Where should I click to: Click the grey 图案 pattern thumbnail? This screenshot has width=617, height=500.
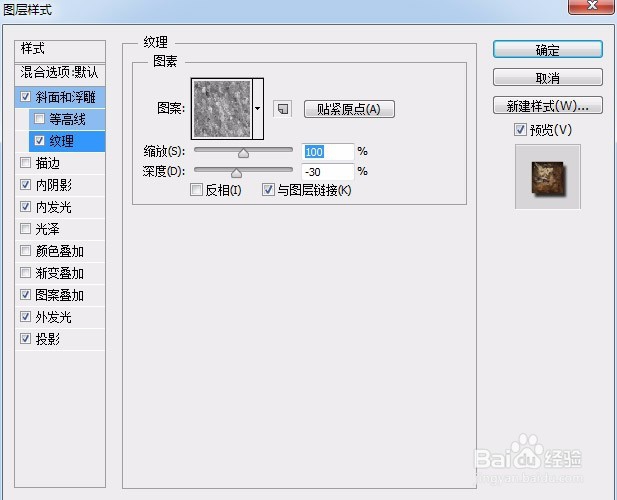[222, 109]
